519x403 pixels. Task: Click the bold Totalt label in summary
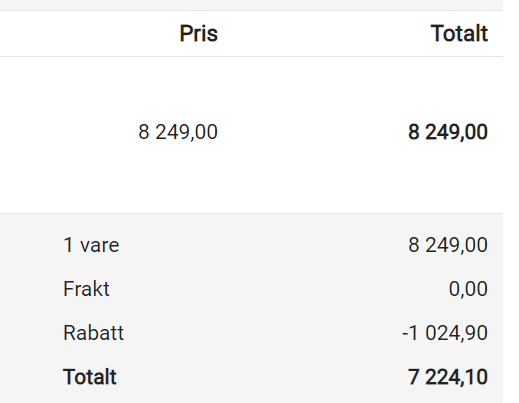click(90, 377)
